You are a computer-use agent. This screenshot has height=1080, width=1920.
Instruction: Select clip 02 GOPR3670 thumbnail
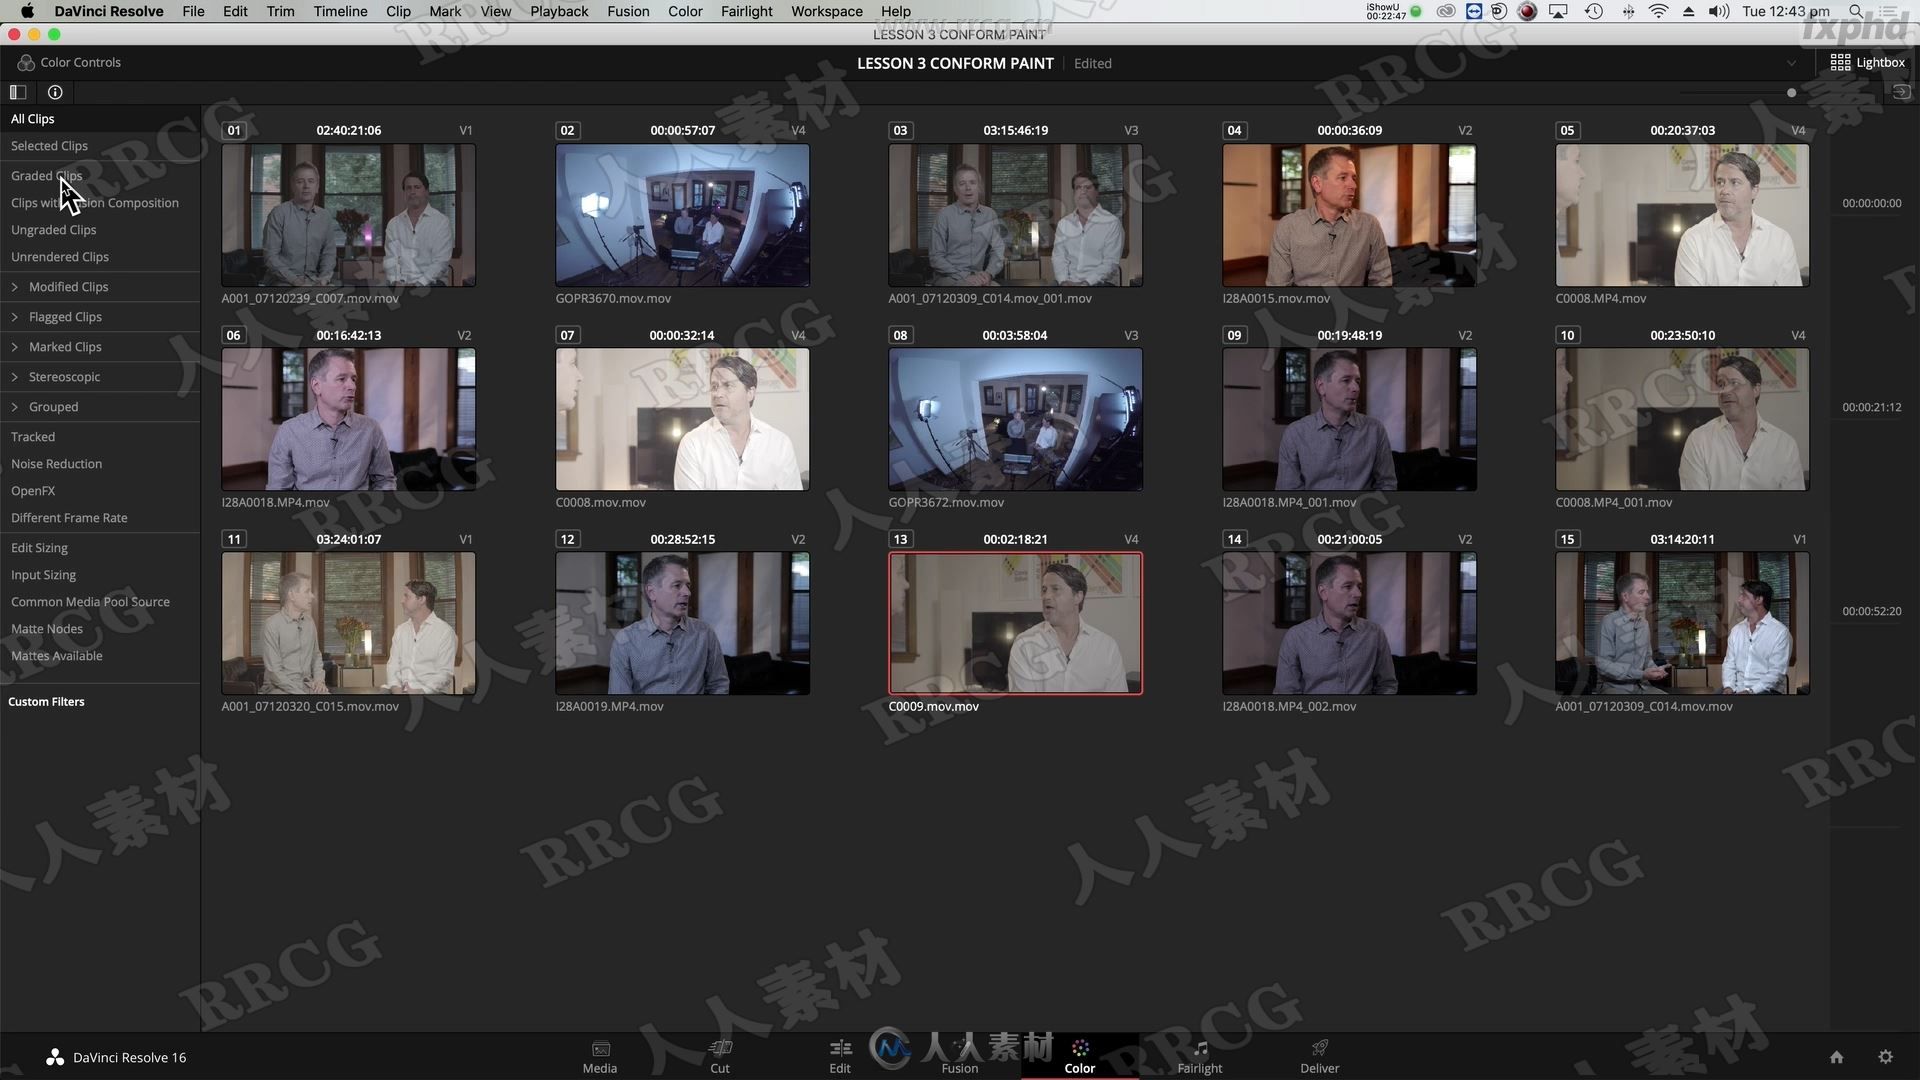[682, 215]
